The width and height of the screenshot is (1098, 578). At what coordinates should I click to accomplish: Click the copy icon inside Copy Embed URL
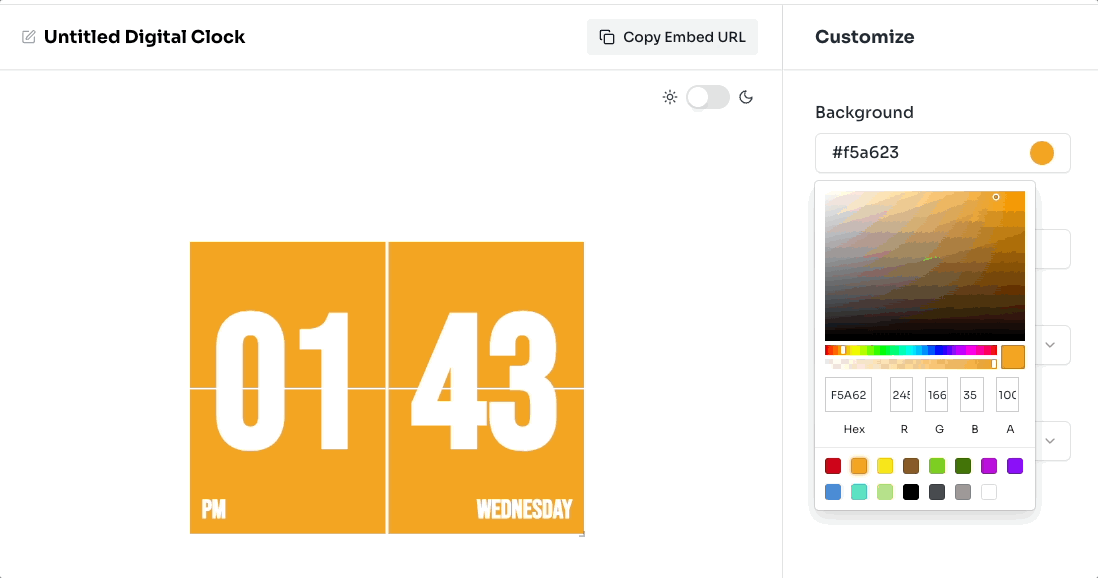pyautogui.click(x=606, y=36)
